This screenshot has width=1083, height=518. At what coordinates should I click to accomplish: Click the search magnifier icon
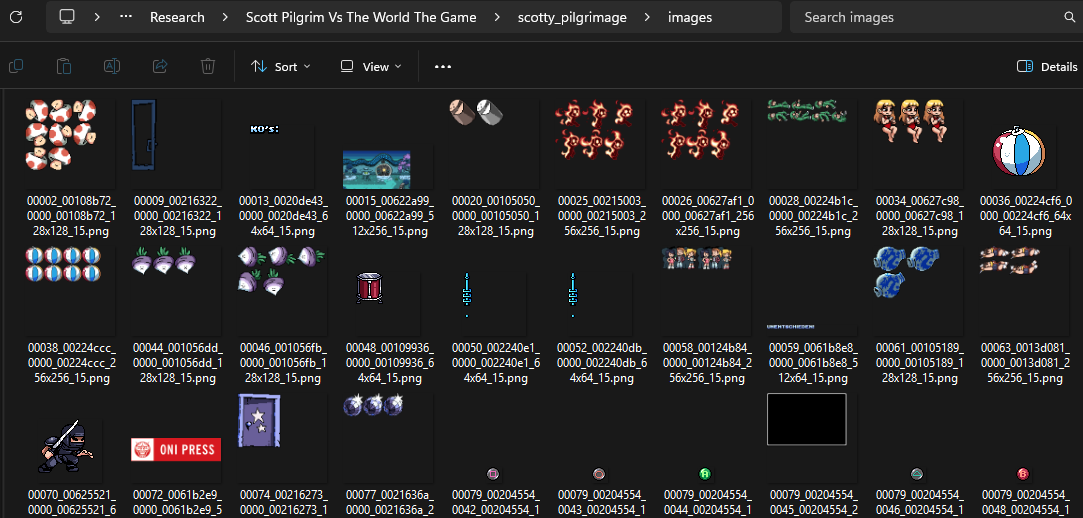1070,17
